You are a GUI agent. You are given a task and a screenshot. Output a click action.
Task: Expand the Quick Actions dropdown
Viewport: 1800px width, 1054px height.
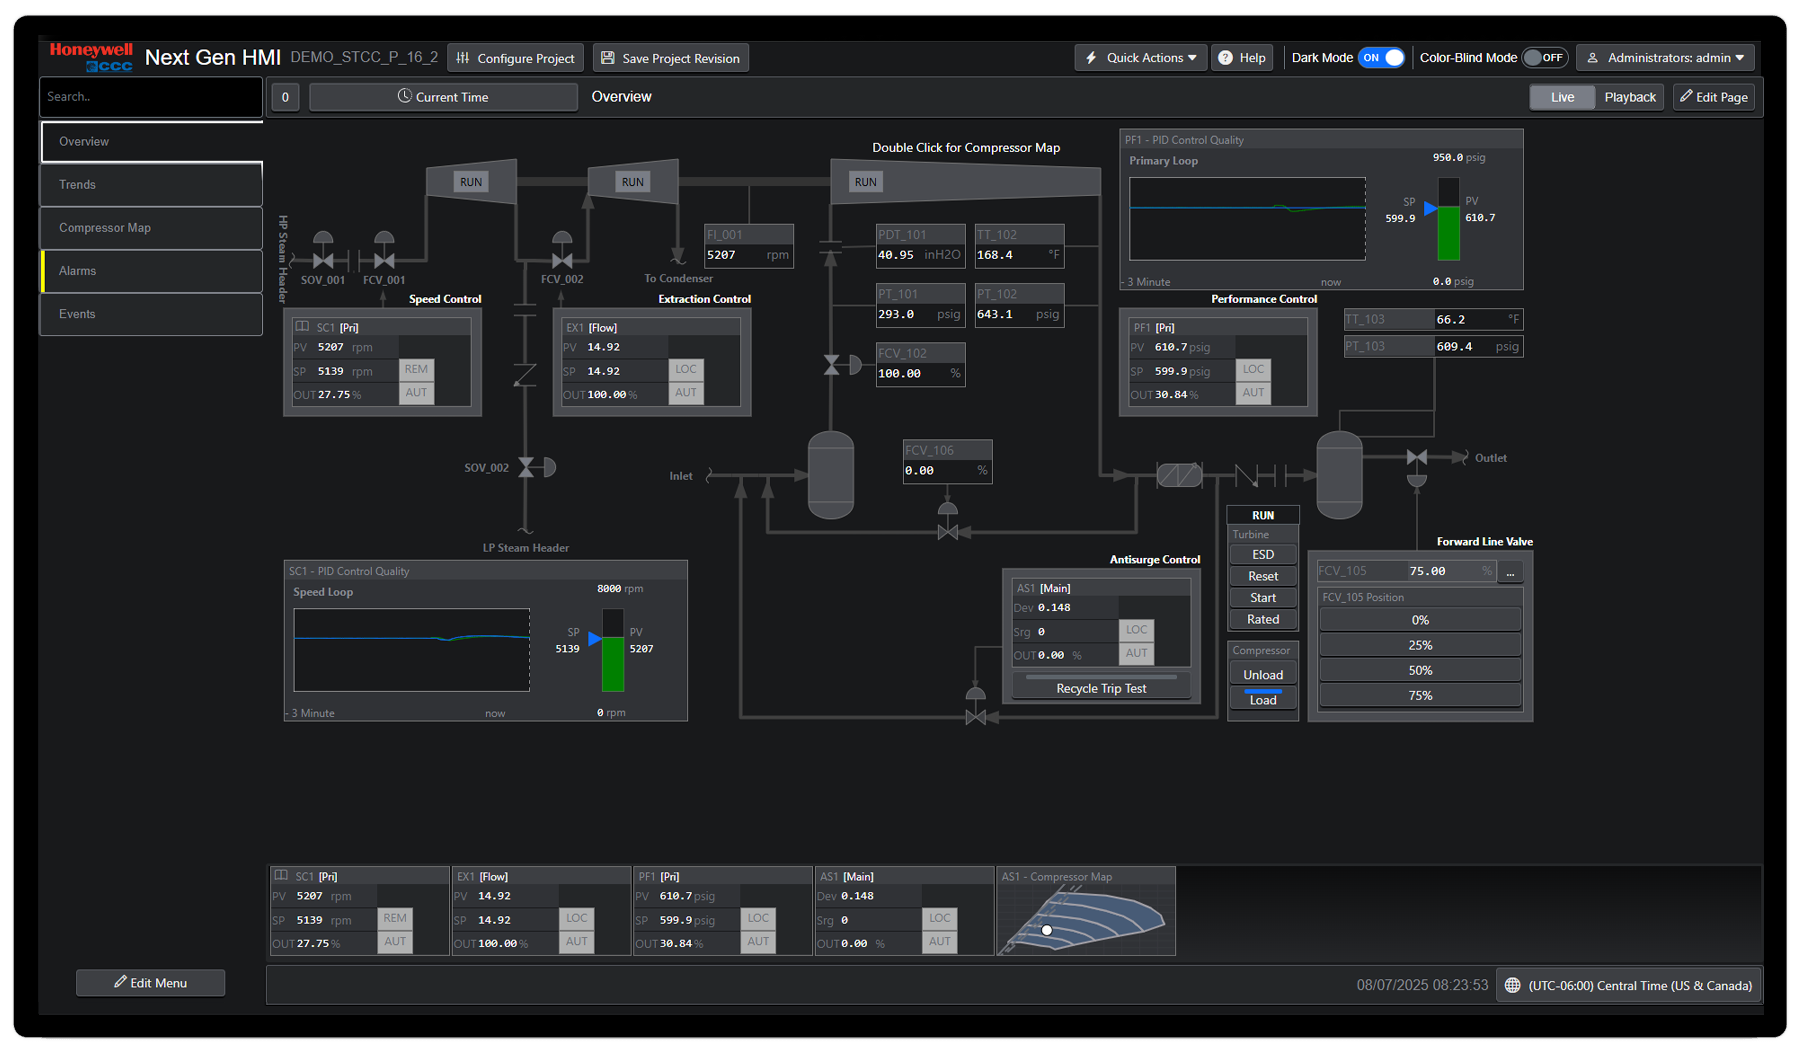[1190, 57]
